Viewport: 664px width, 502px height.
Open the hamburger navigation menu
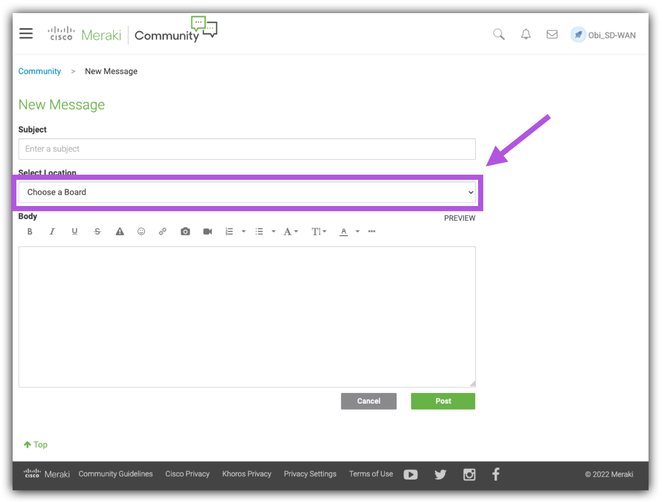pyautogui.click(x=26, y=34)
